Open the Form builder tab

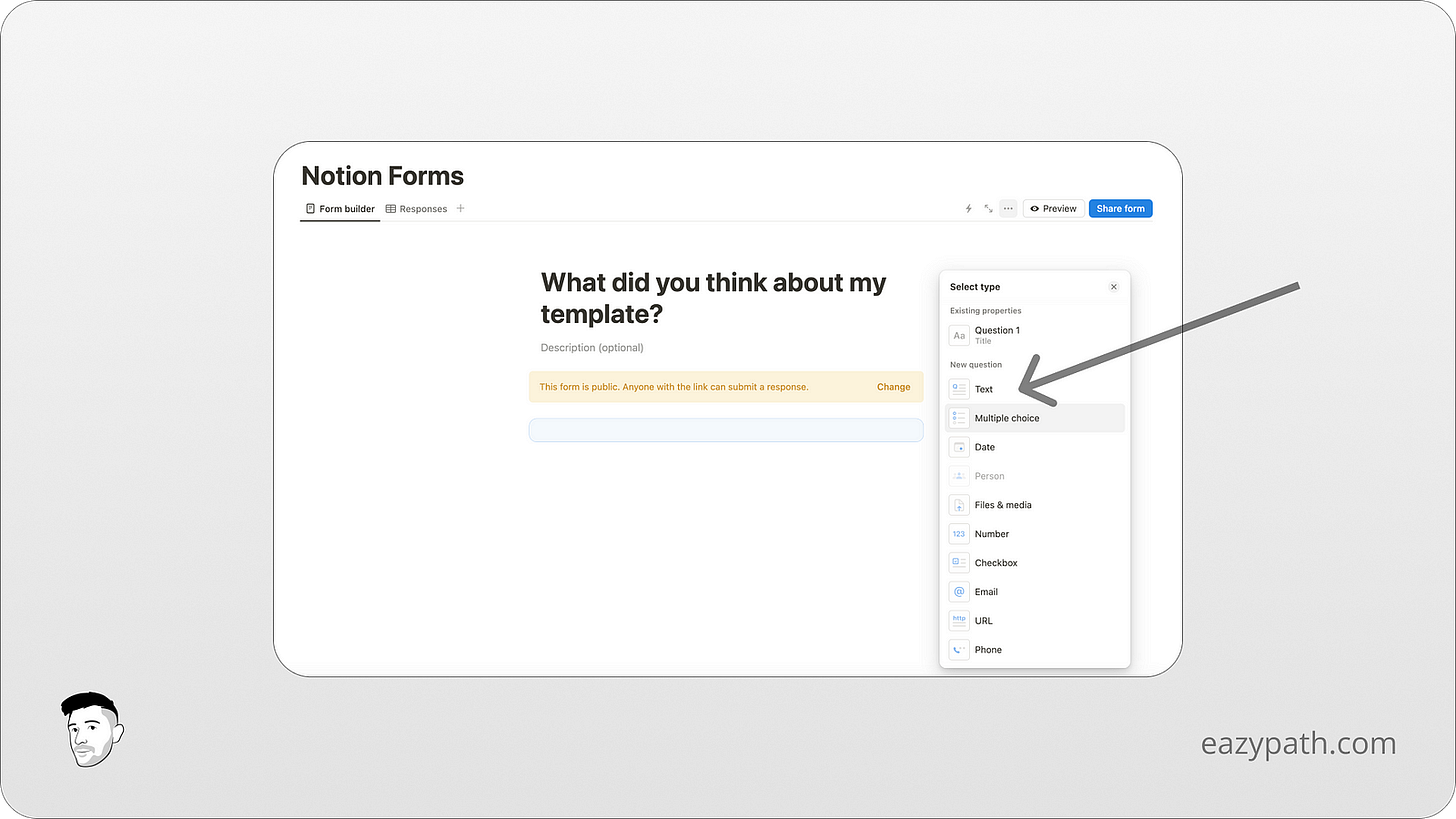click(340, 209)
